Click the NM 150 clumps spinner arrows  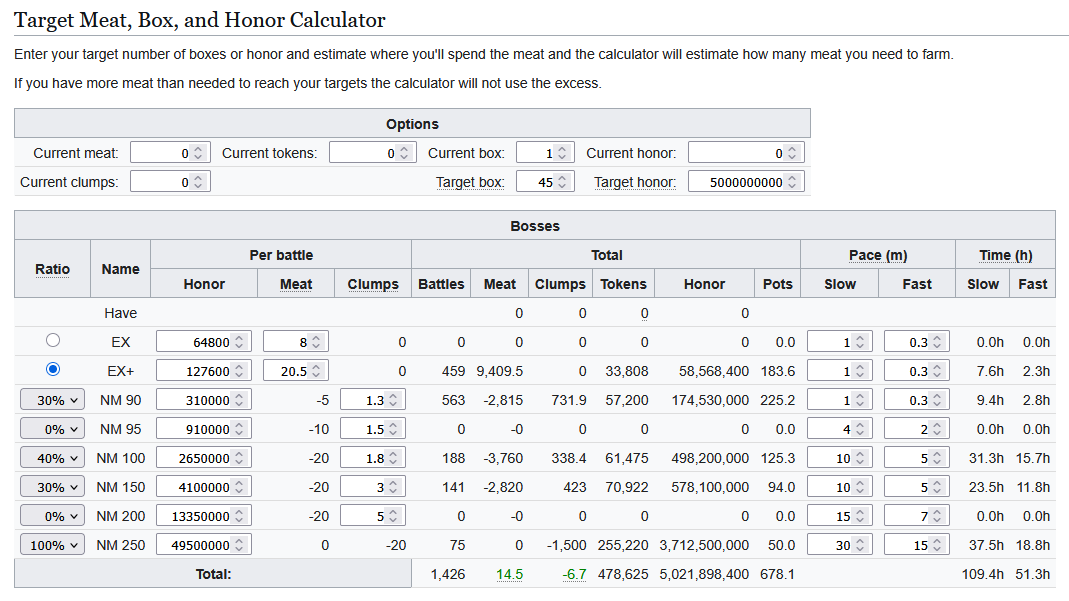point(393,487)
